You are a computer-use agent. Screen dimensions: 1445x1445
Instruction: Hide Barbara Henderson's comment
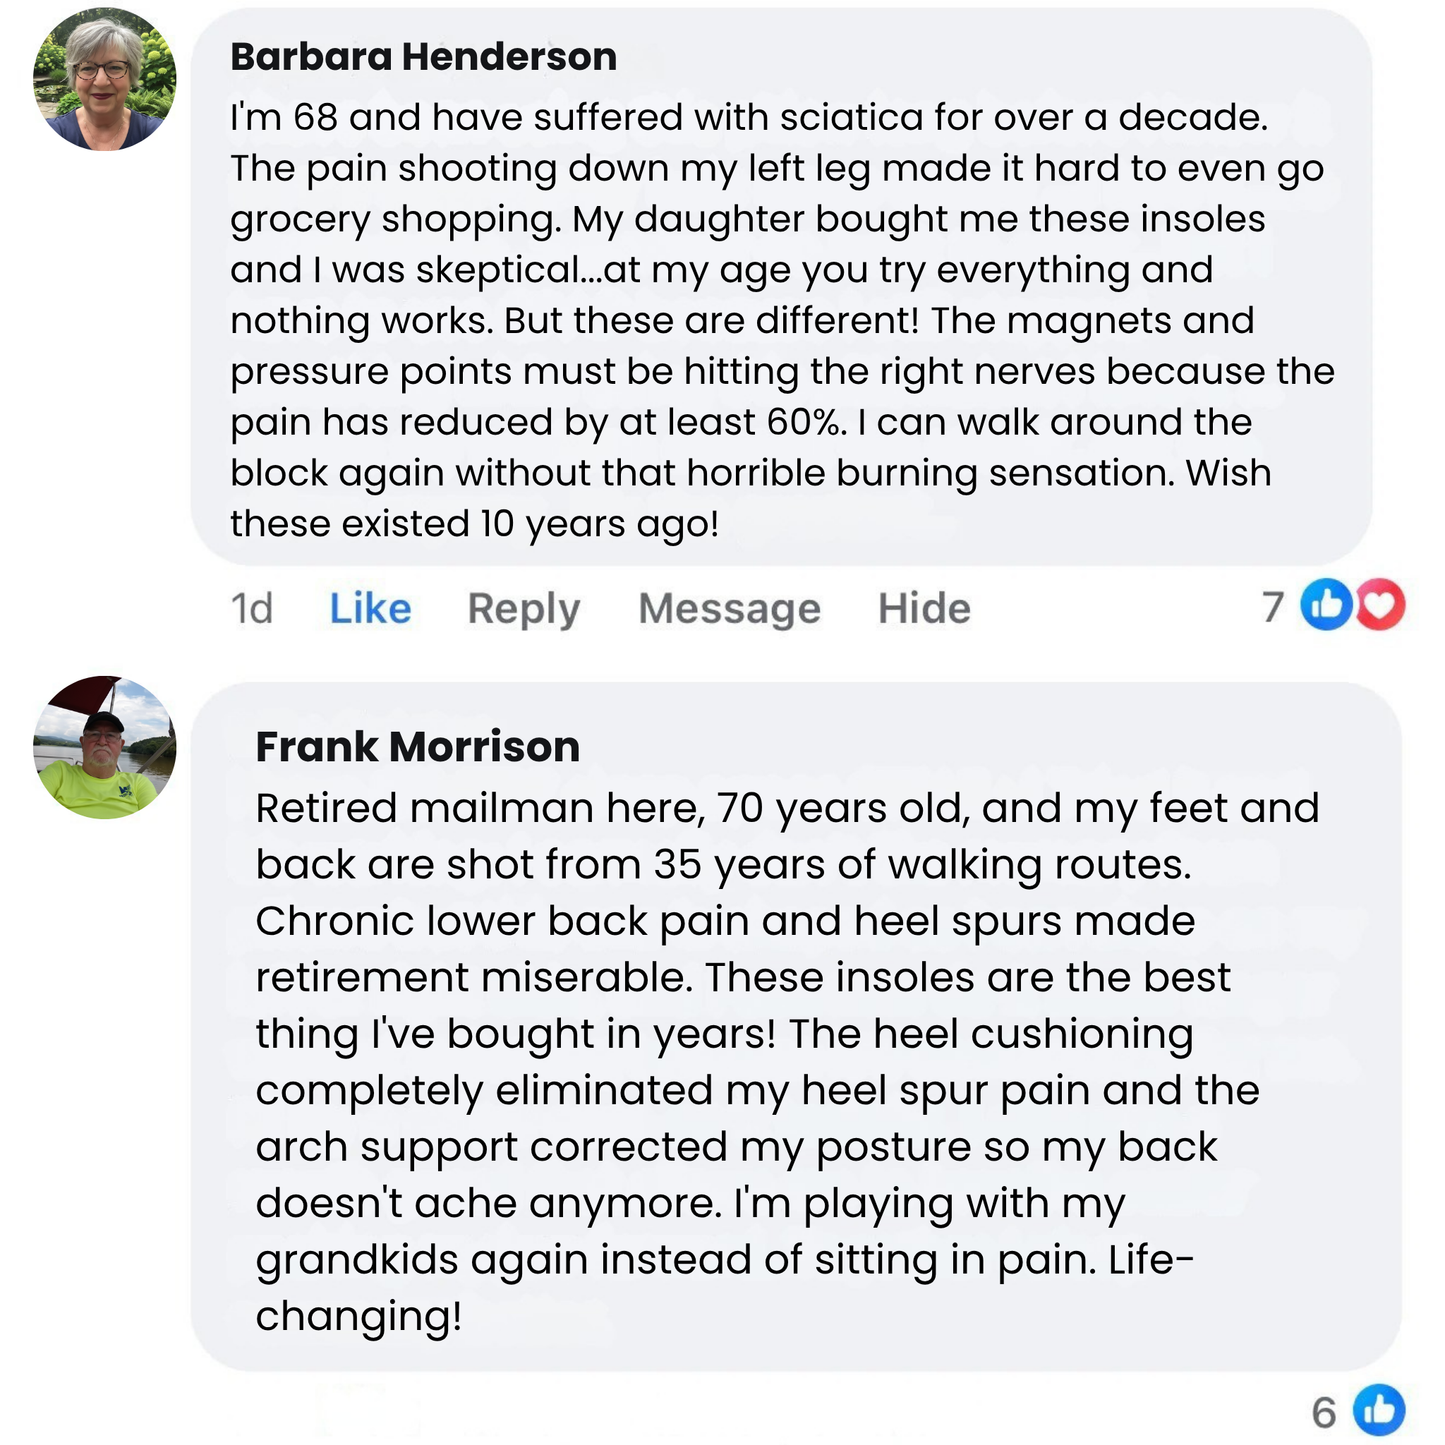click(x=922, y=608)
